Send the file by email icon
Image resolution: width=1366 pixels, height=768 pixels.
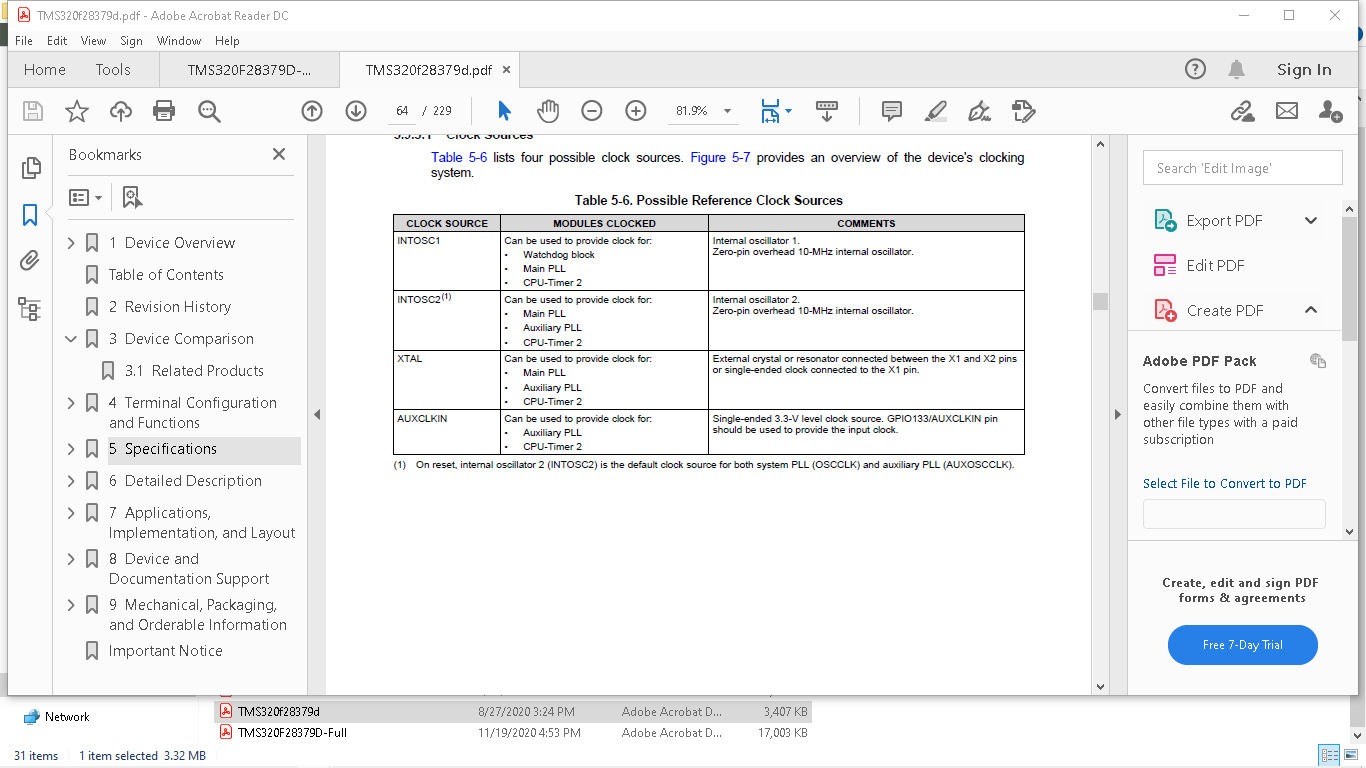pyautogui.click(x=1287, y=111)
